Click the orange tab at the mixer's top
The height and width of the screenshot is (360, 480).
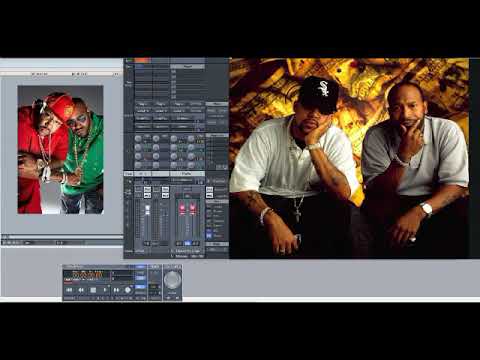[x=142, y=60]
